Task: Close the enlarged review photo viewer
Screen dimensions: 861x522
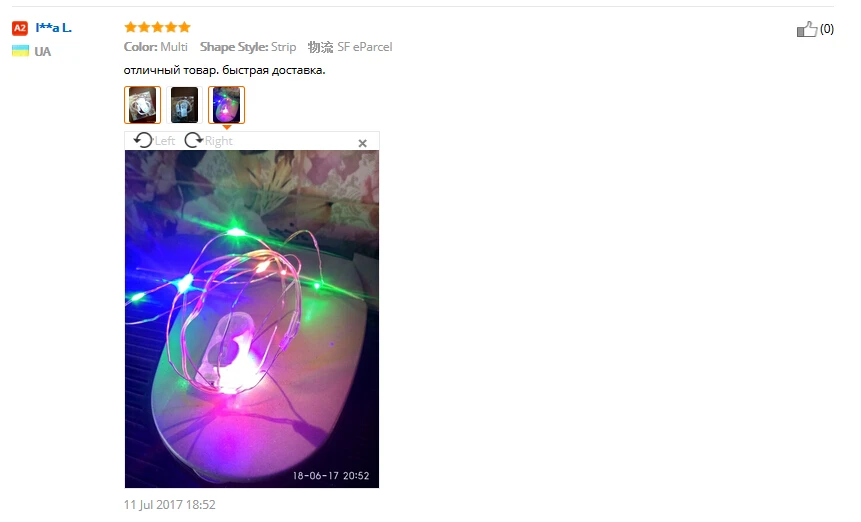Action: (362, 143)
